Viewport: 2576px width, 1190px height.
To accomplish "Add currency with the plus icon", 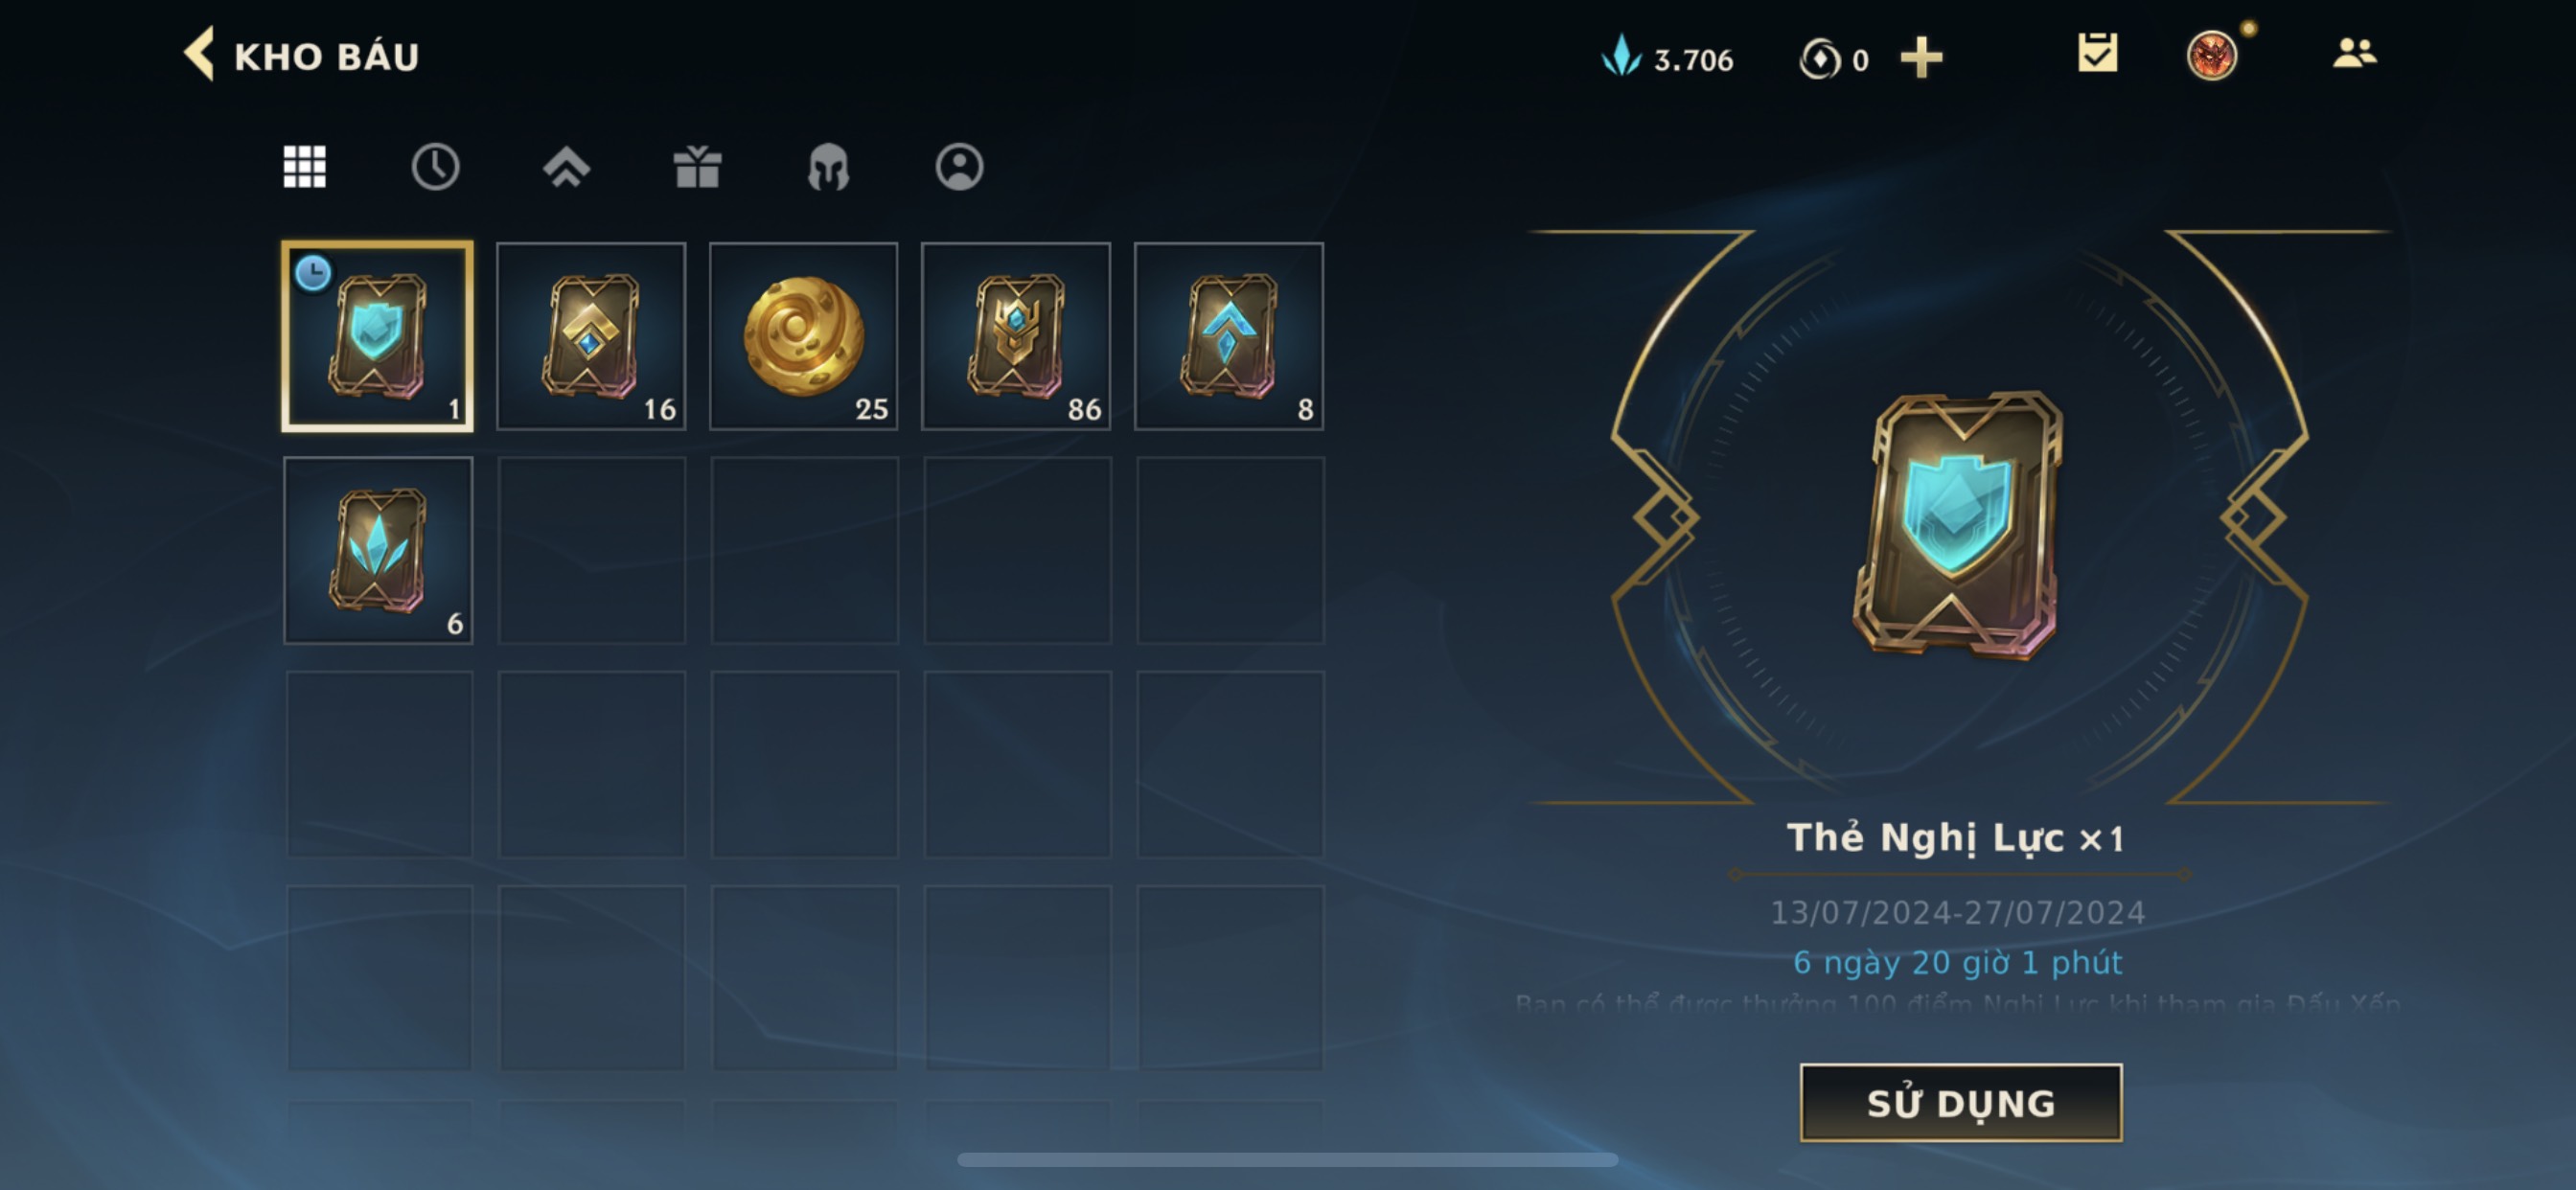I will click(x=1921, y=57).
